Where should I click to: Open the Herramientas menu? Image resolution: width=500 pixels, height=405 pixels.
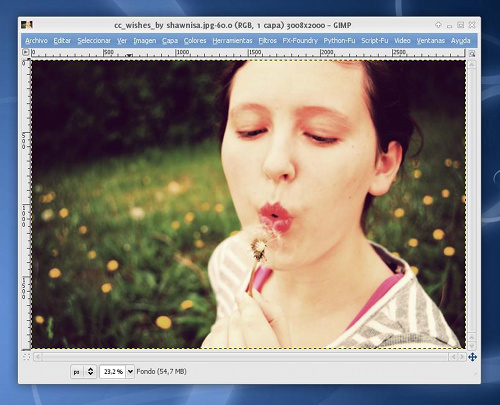232,41
